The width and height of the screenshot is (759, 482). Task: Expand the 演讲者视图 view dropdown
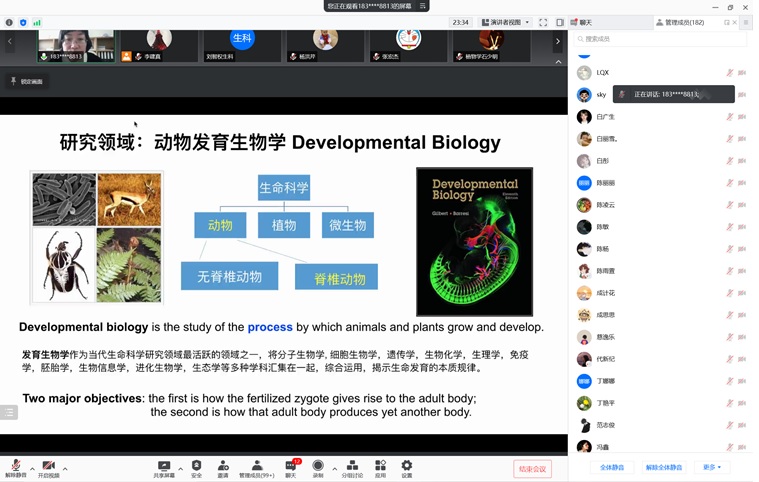coord(506,22)
